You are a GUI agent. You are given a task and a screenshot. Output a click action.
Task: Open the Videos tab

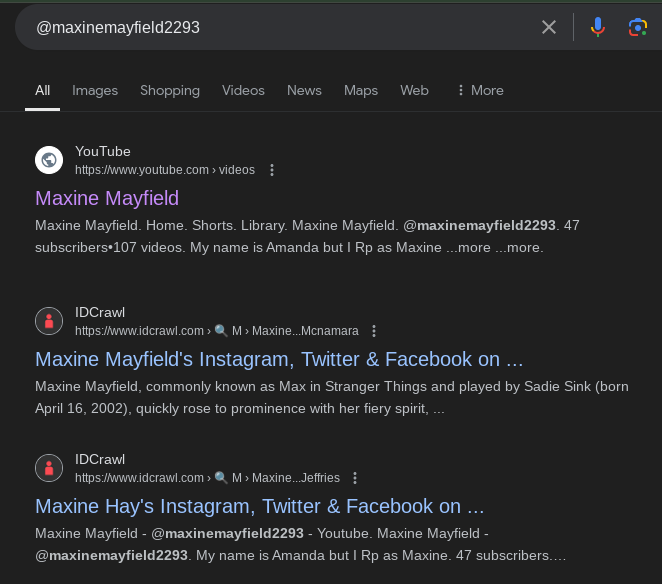pyautogui.click(x=243, y=90)
